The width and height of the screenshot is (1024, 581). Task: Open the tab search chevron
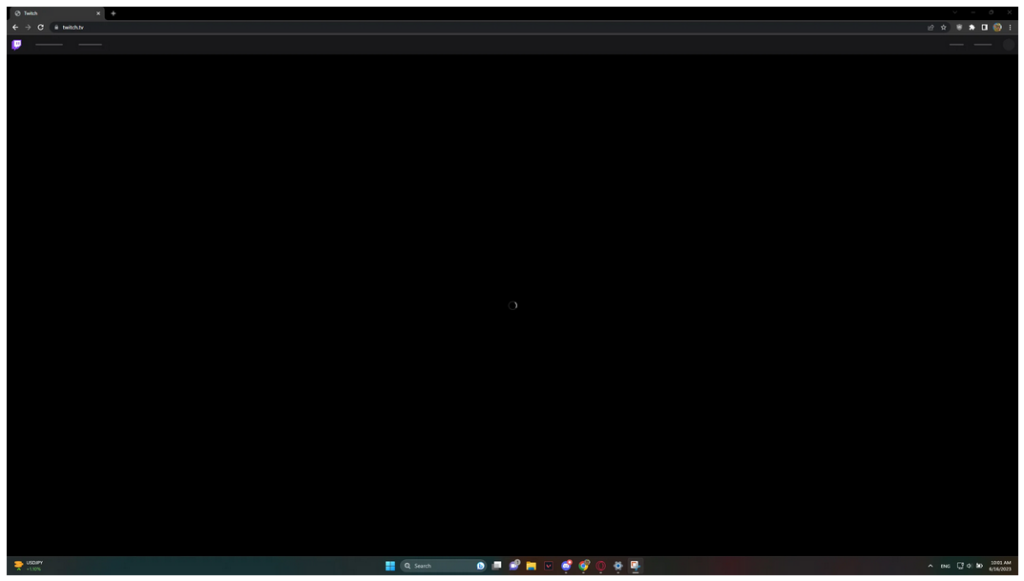tap(955, 12)
